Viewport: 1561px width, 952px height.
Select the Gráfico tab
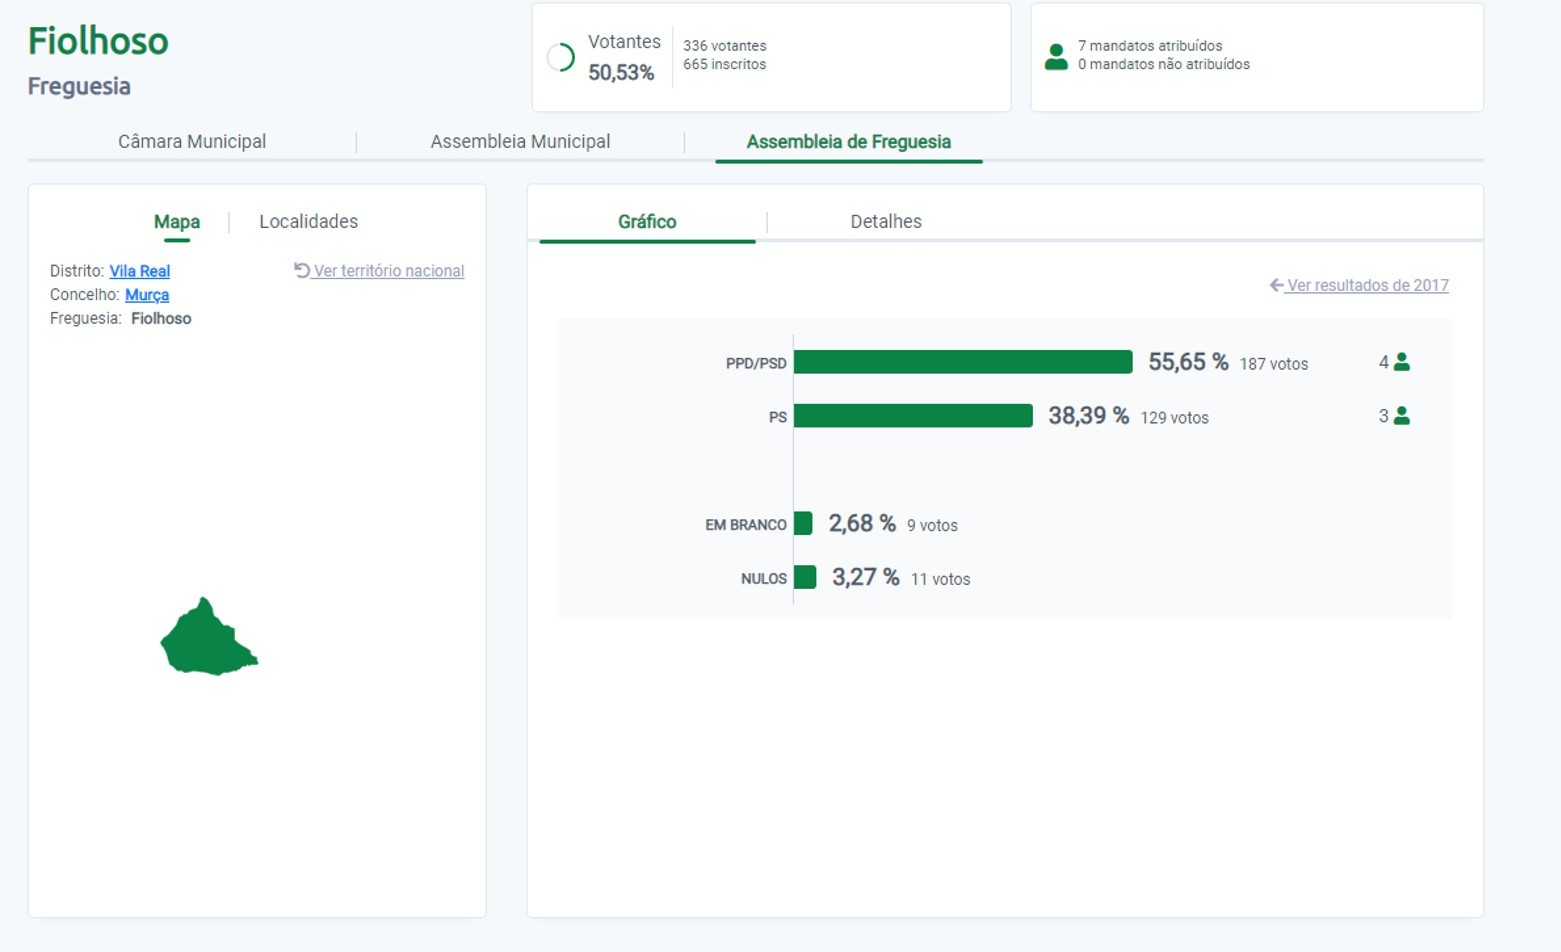tap(647, 222)
